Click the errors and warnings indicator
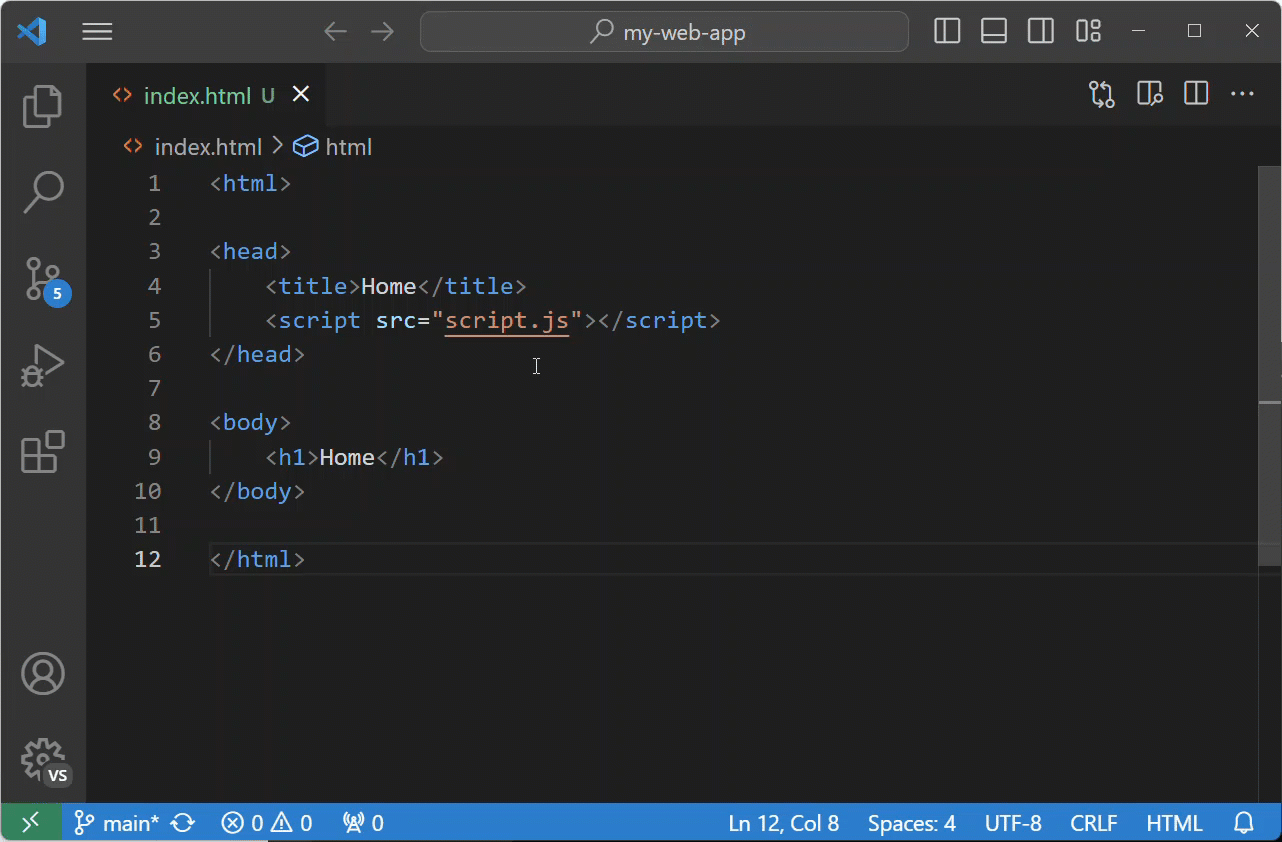The height and width of the screenshot is (842, 1282). (x=265, y=822)
